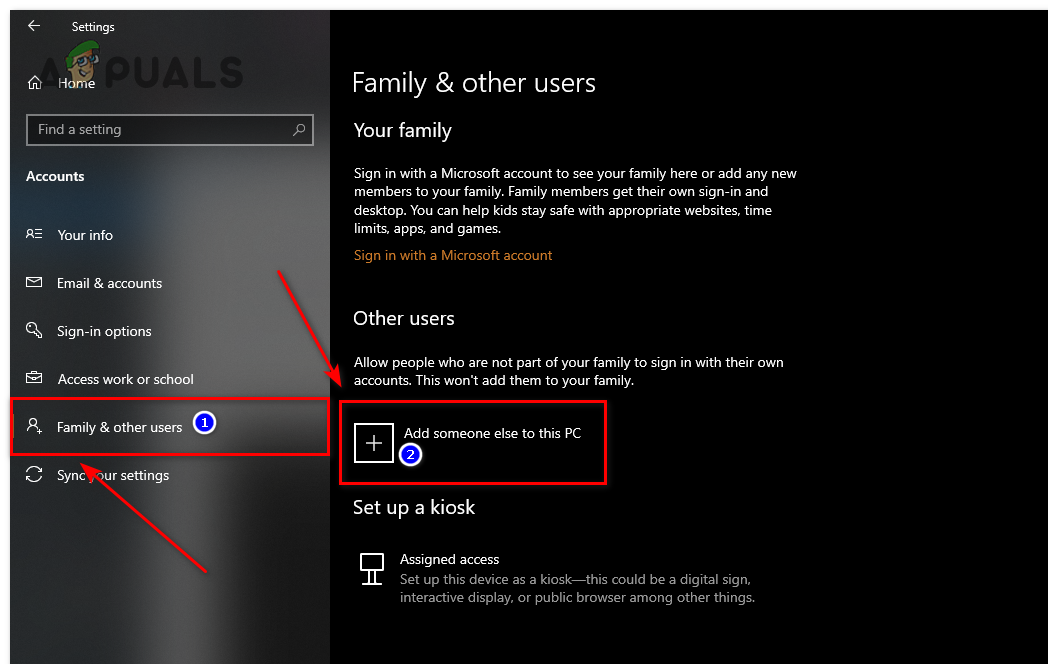Image resolution: width=1048 pixels, height=664 pixels.
Task: Click the Your info person icon
Action: pos(35,234)
